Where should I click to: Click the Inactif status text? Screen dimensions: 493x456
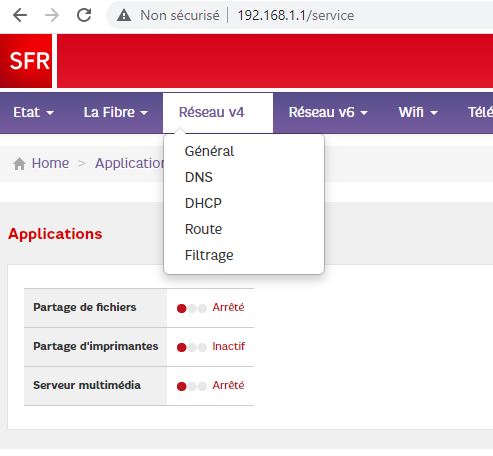pos(228,346)
